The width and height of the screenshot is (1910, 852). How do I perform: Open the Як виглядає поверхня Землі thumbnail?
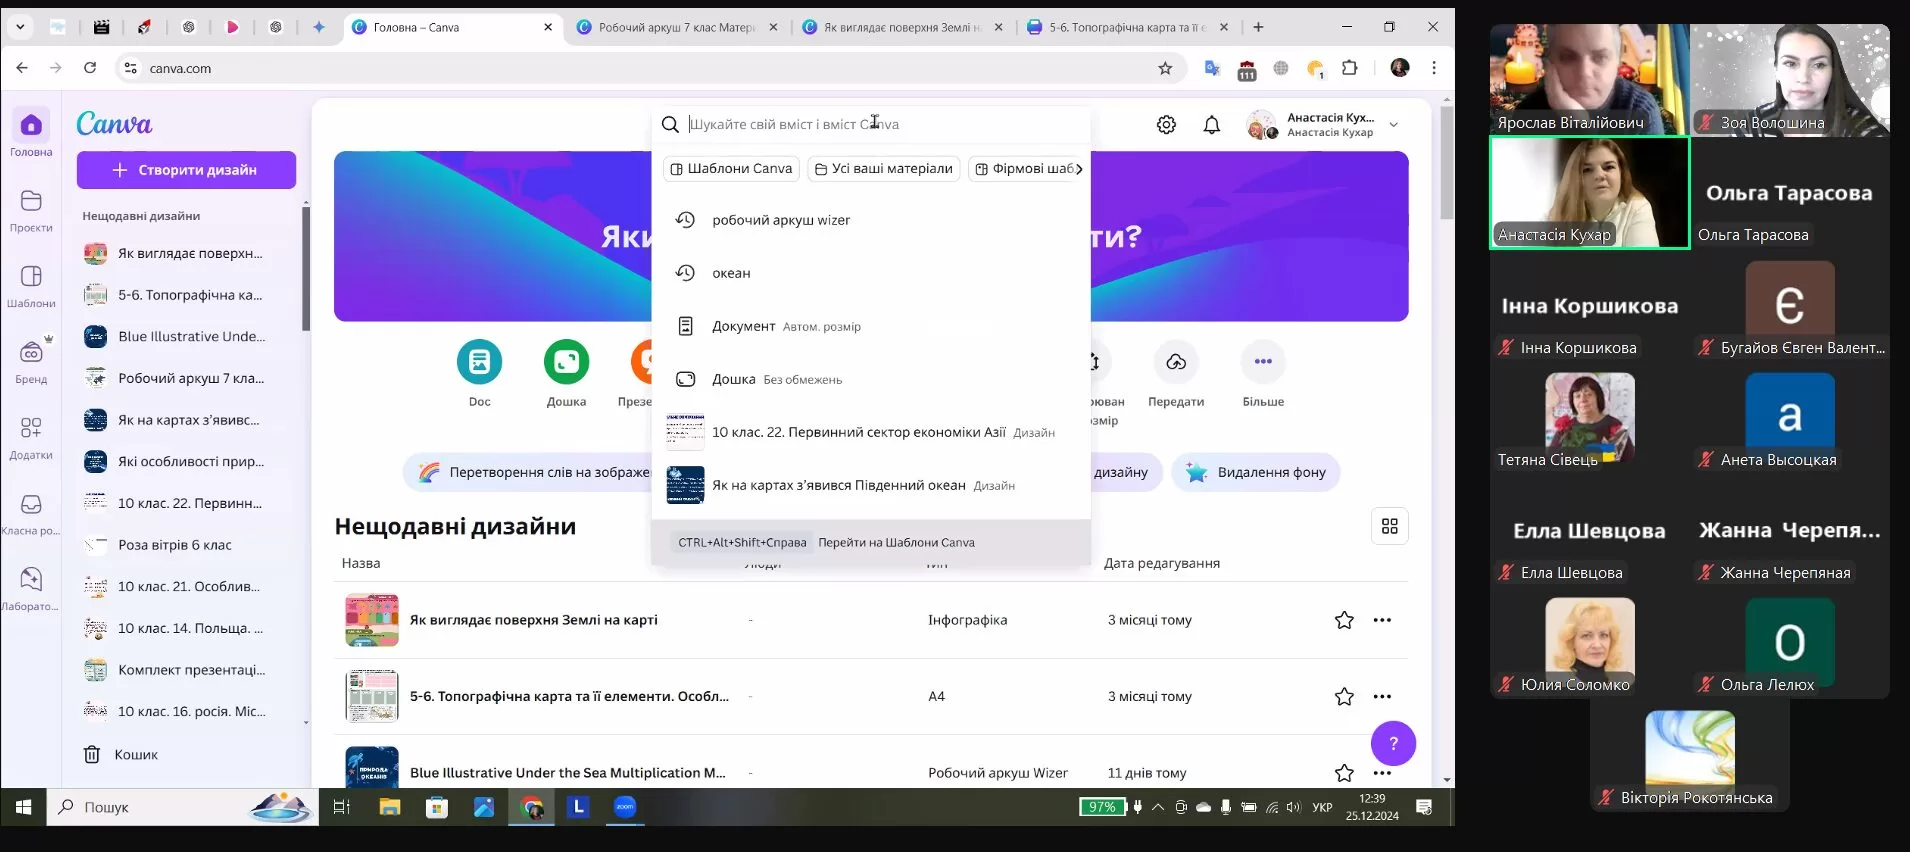tap(372, 620)
